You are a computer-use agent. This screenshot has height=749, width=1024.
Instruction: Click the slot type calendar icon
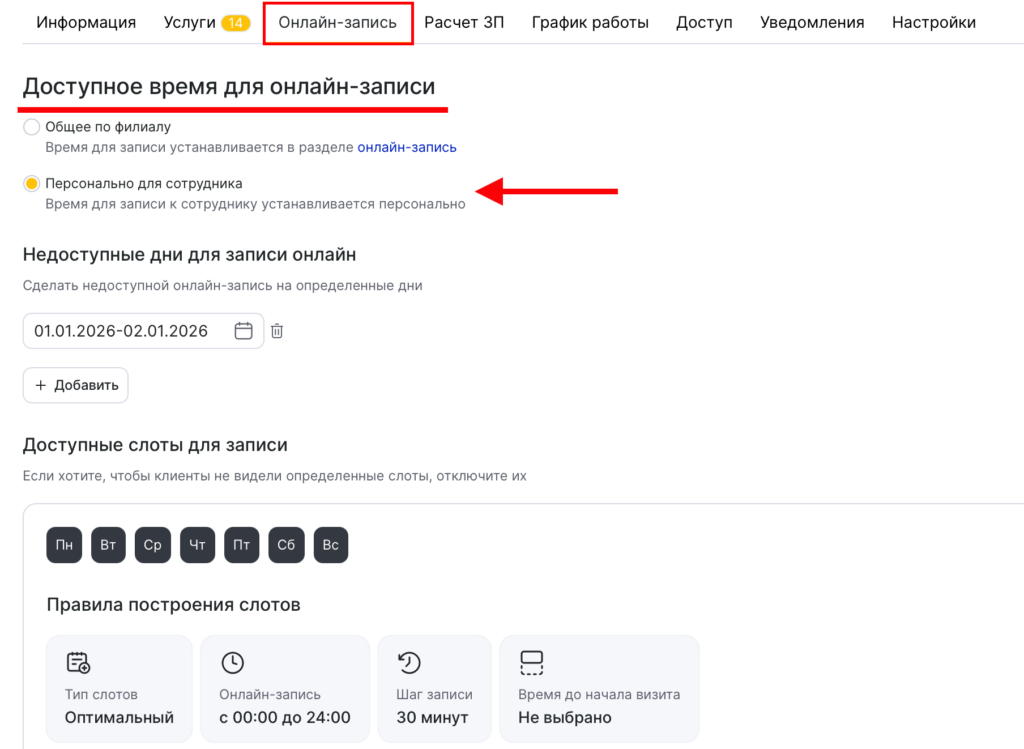pyautogui.click(x=78, y=663)
